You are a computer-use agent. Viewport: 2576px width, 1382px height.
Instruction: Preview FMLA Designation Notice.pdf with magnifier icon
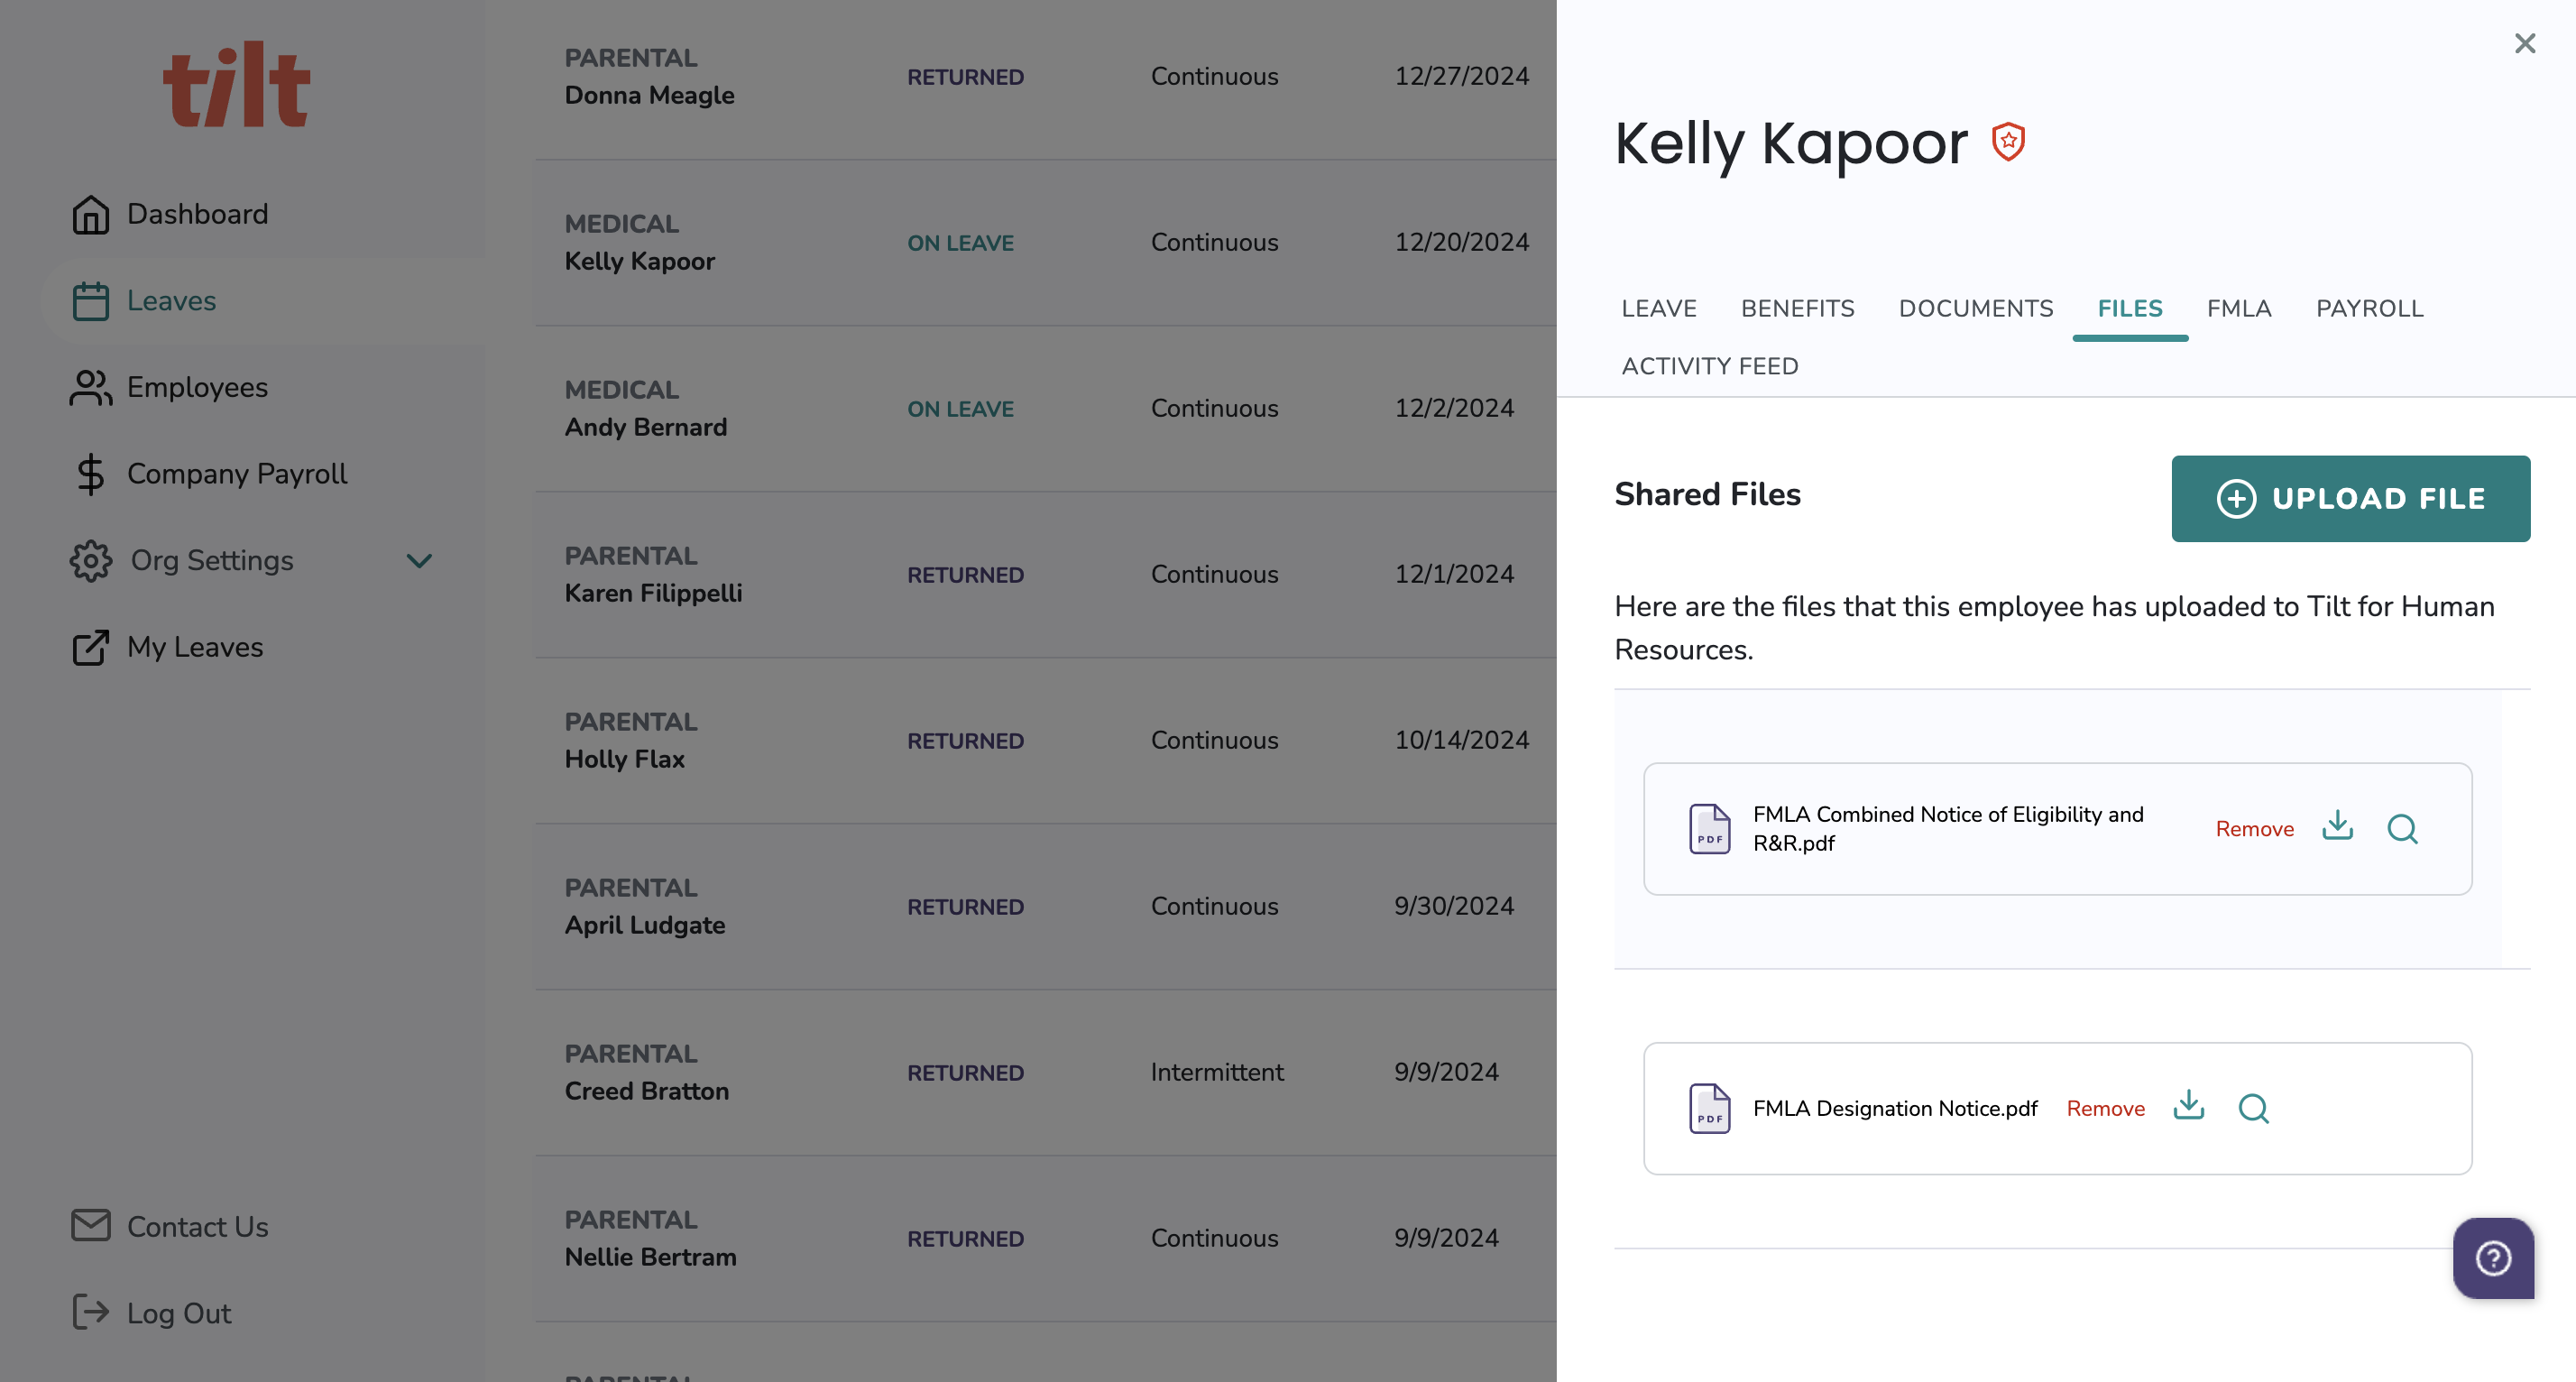click(x=2253, y=1108)
